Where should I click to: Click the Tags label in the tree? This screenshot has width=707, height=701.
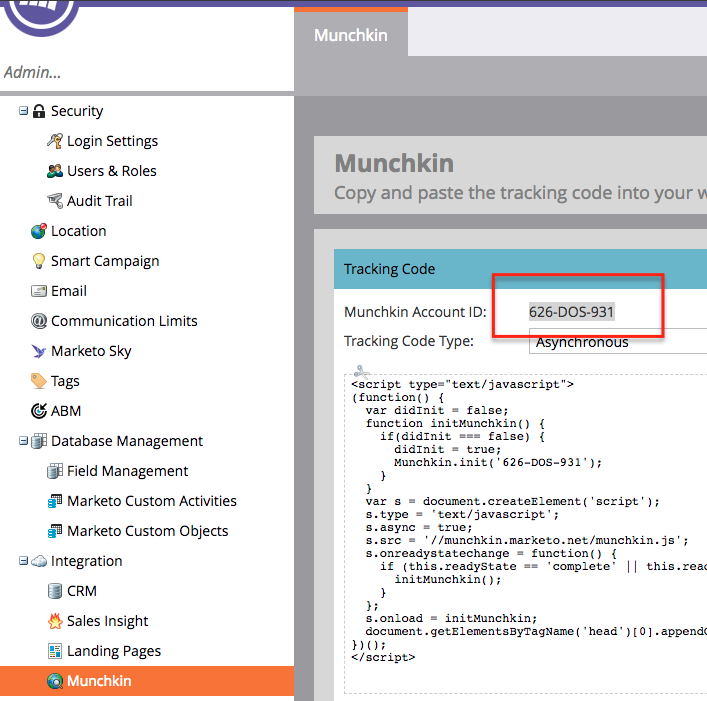pos(65,381)
